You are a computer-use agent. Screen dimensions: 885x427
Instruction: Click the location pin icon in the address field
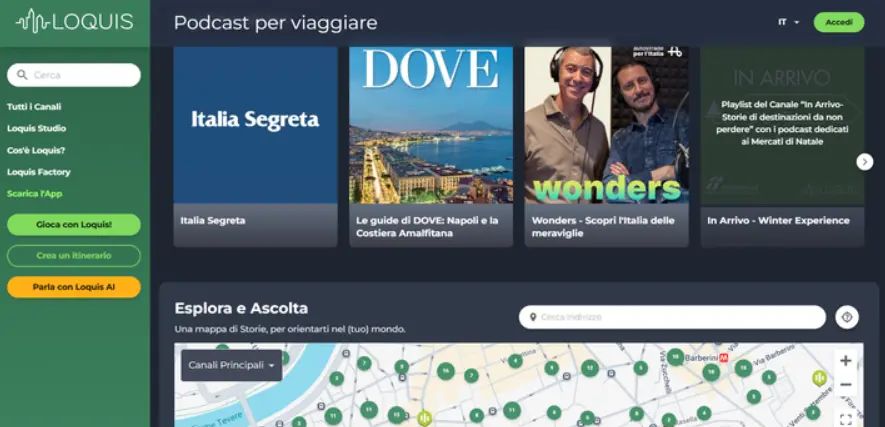[532, 317]
